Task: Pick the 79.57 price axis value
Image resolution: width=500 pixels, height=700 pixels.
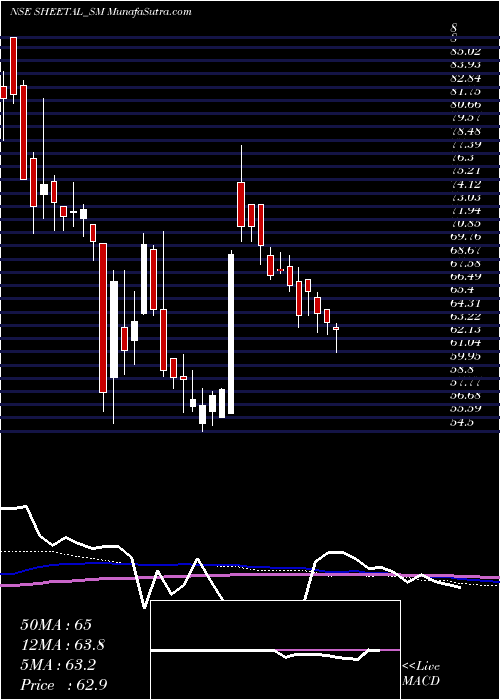Action: (x=465, y=118)
